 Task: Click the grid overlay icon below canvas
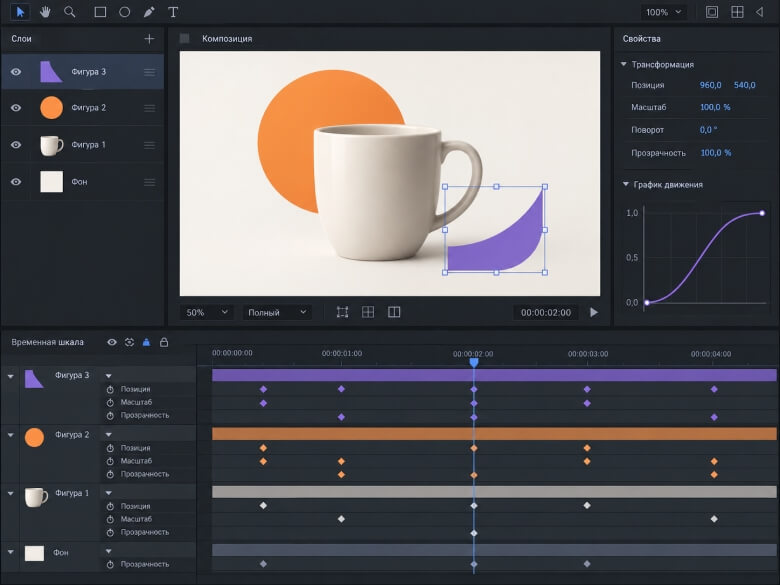[368, 312]
